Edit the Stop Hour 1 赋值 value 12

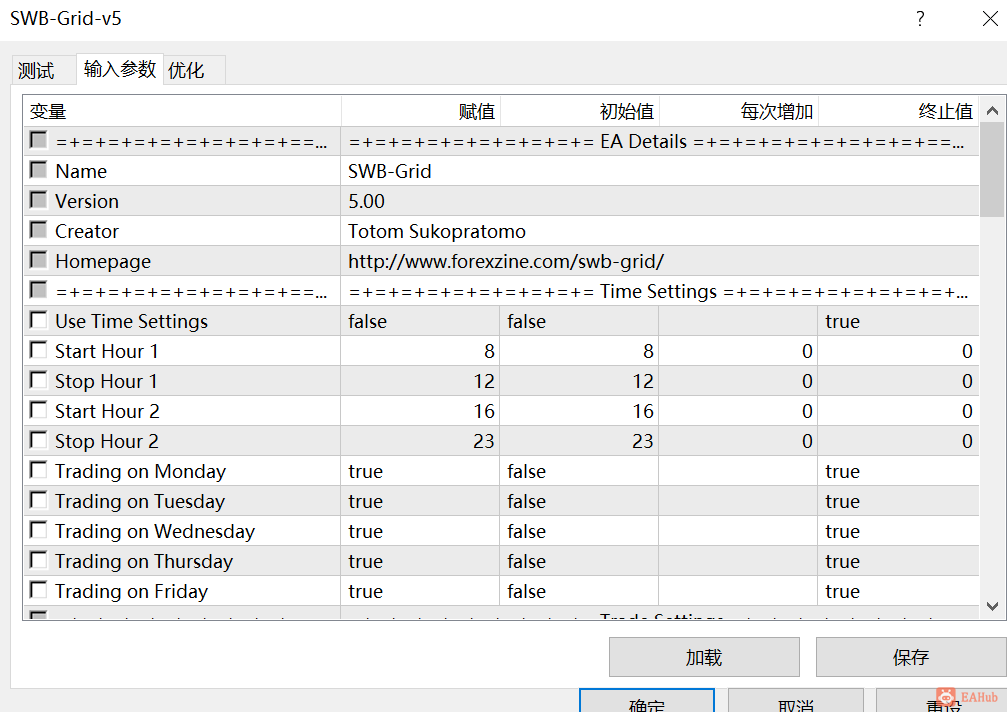tap(420, 381)
